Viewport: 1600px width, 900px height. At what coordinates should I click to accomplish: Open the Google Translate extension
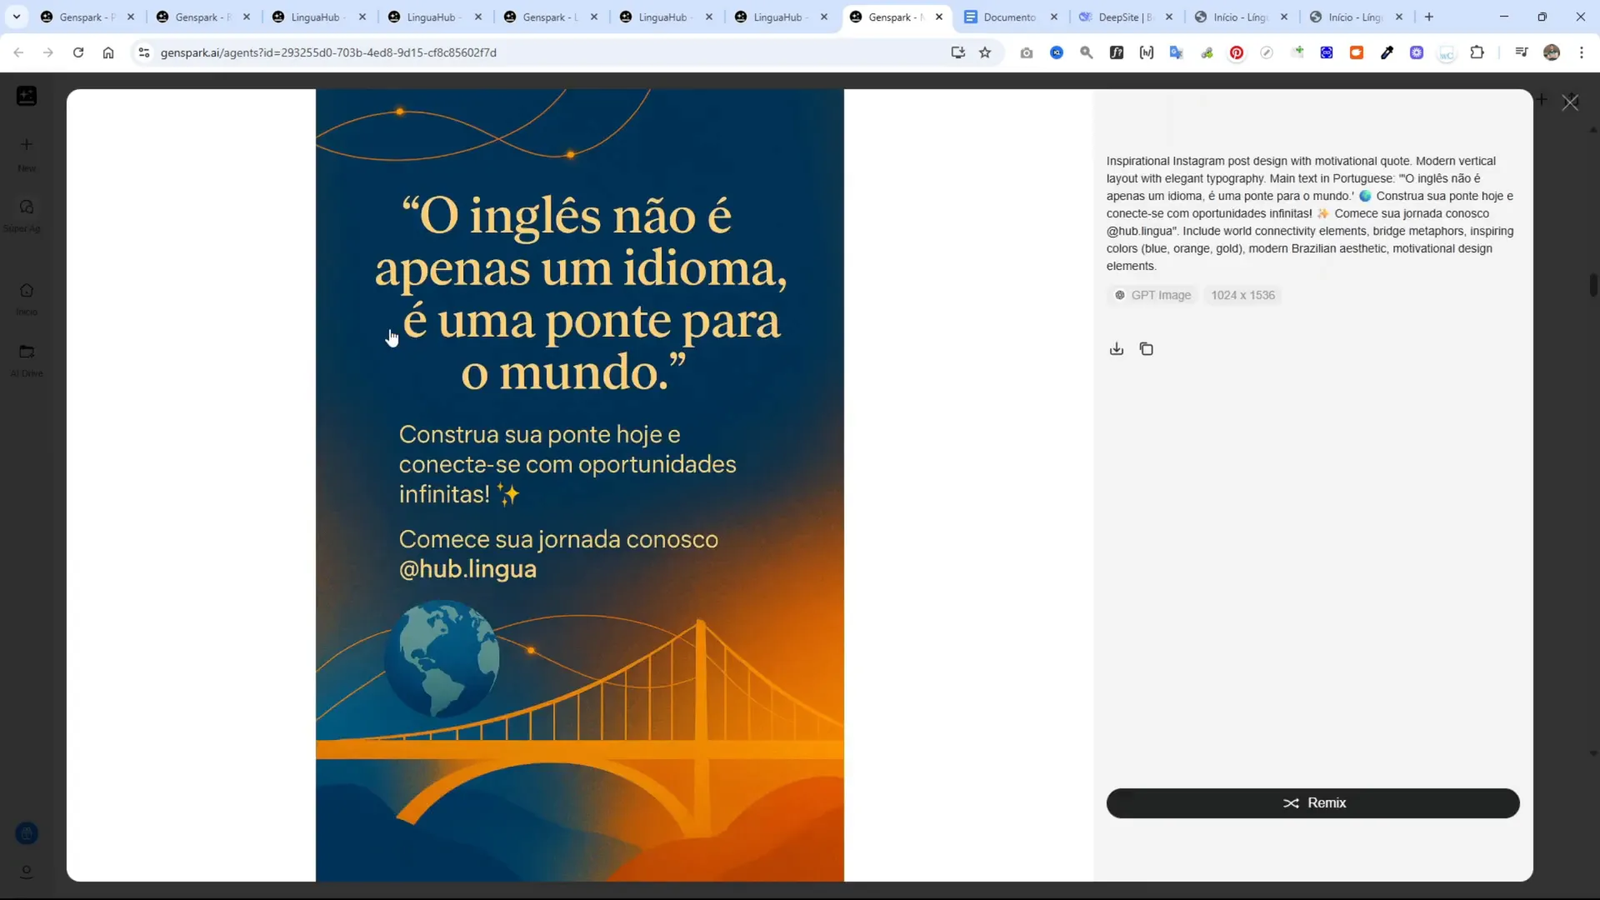click(x=1176, y=52)
